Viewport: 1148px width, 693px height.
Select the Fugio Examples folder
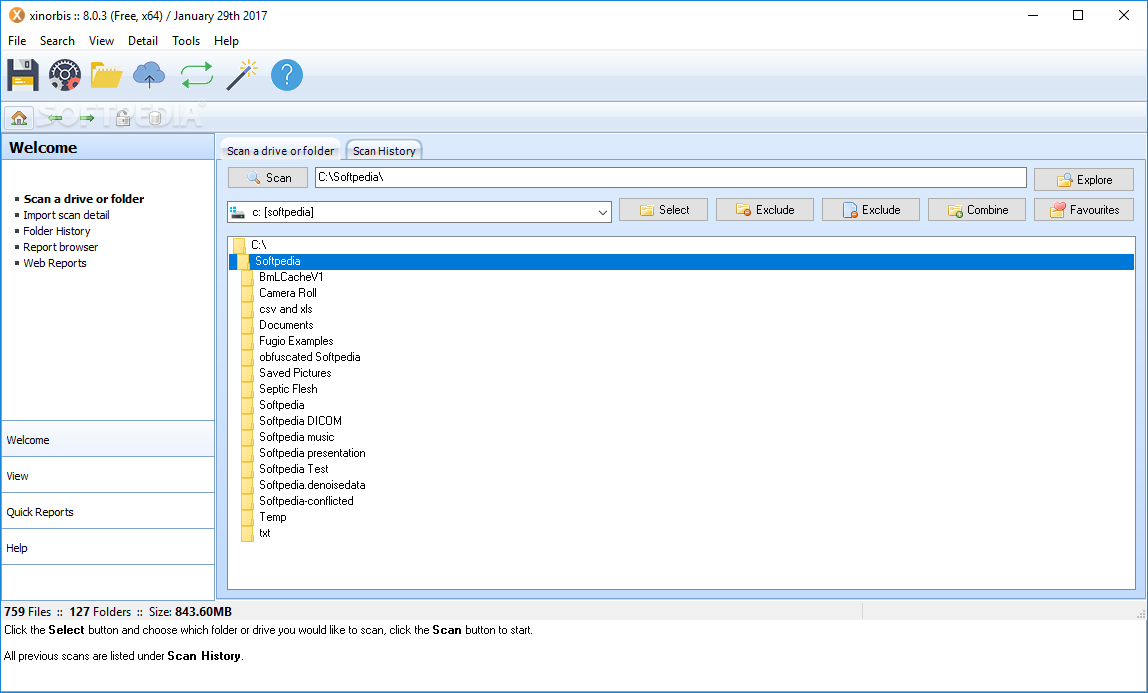coord(296,341)
